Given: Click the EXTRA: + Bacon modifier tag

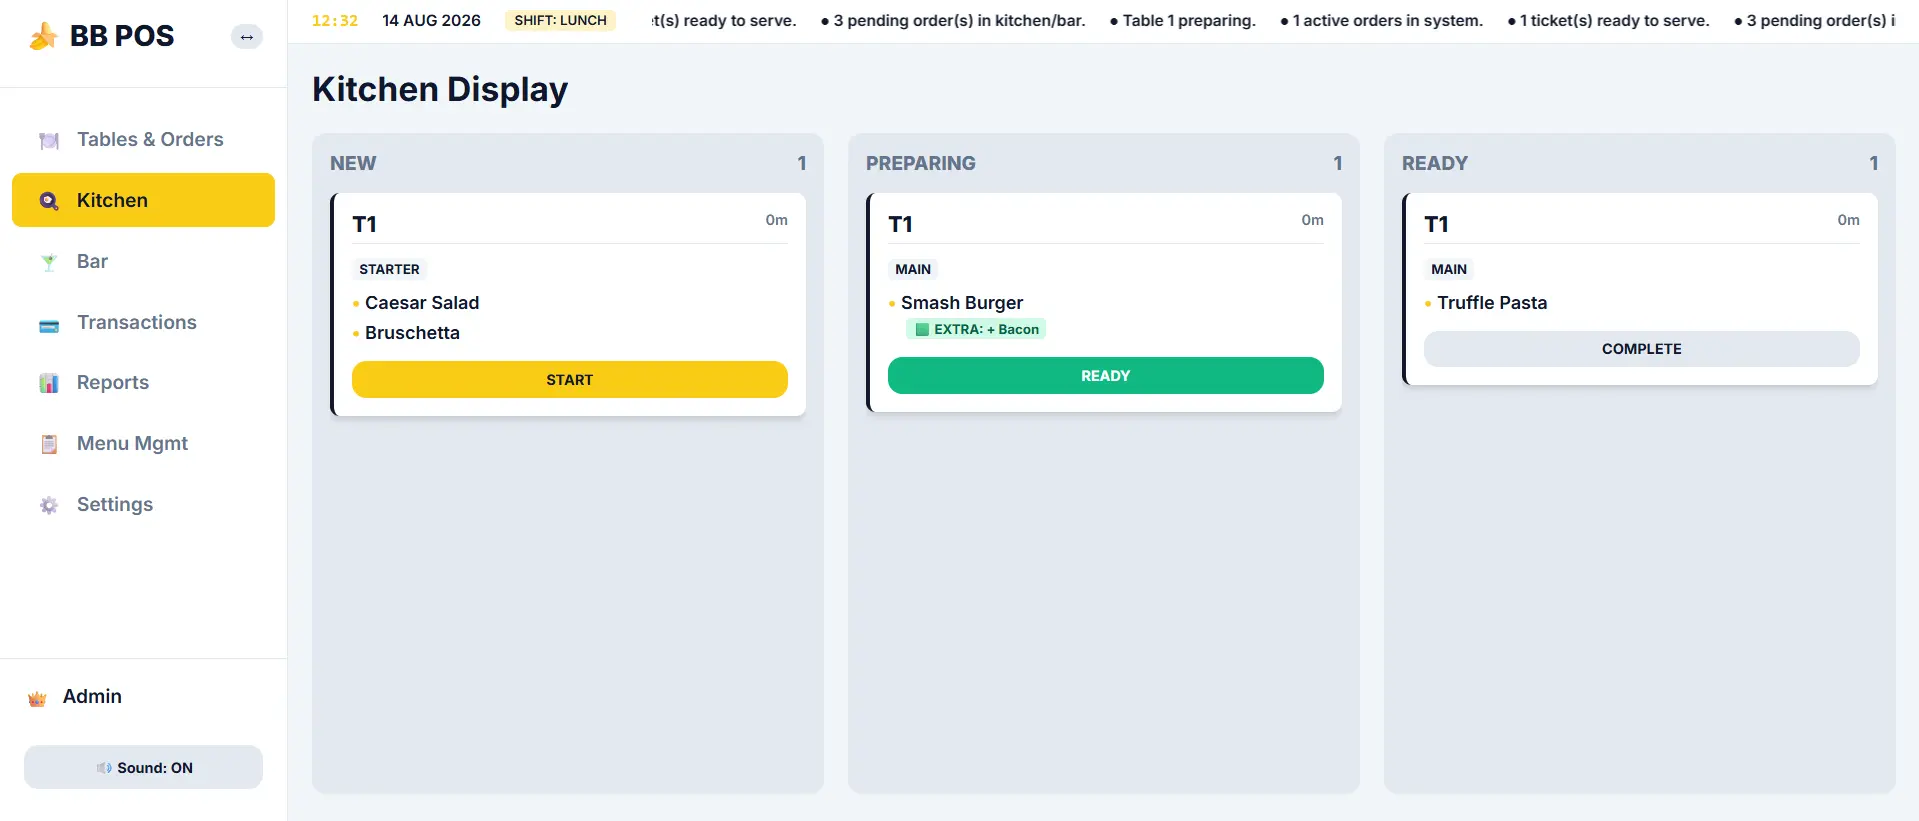Looking at the screenshot, I should 976,329.
